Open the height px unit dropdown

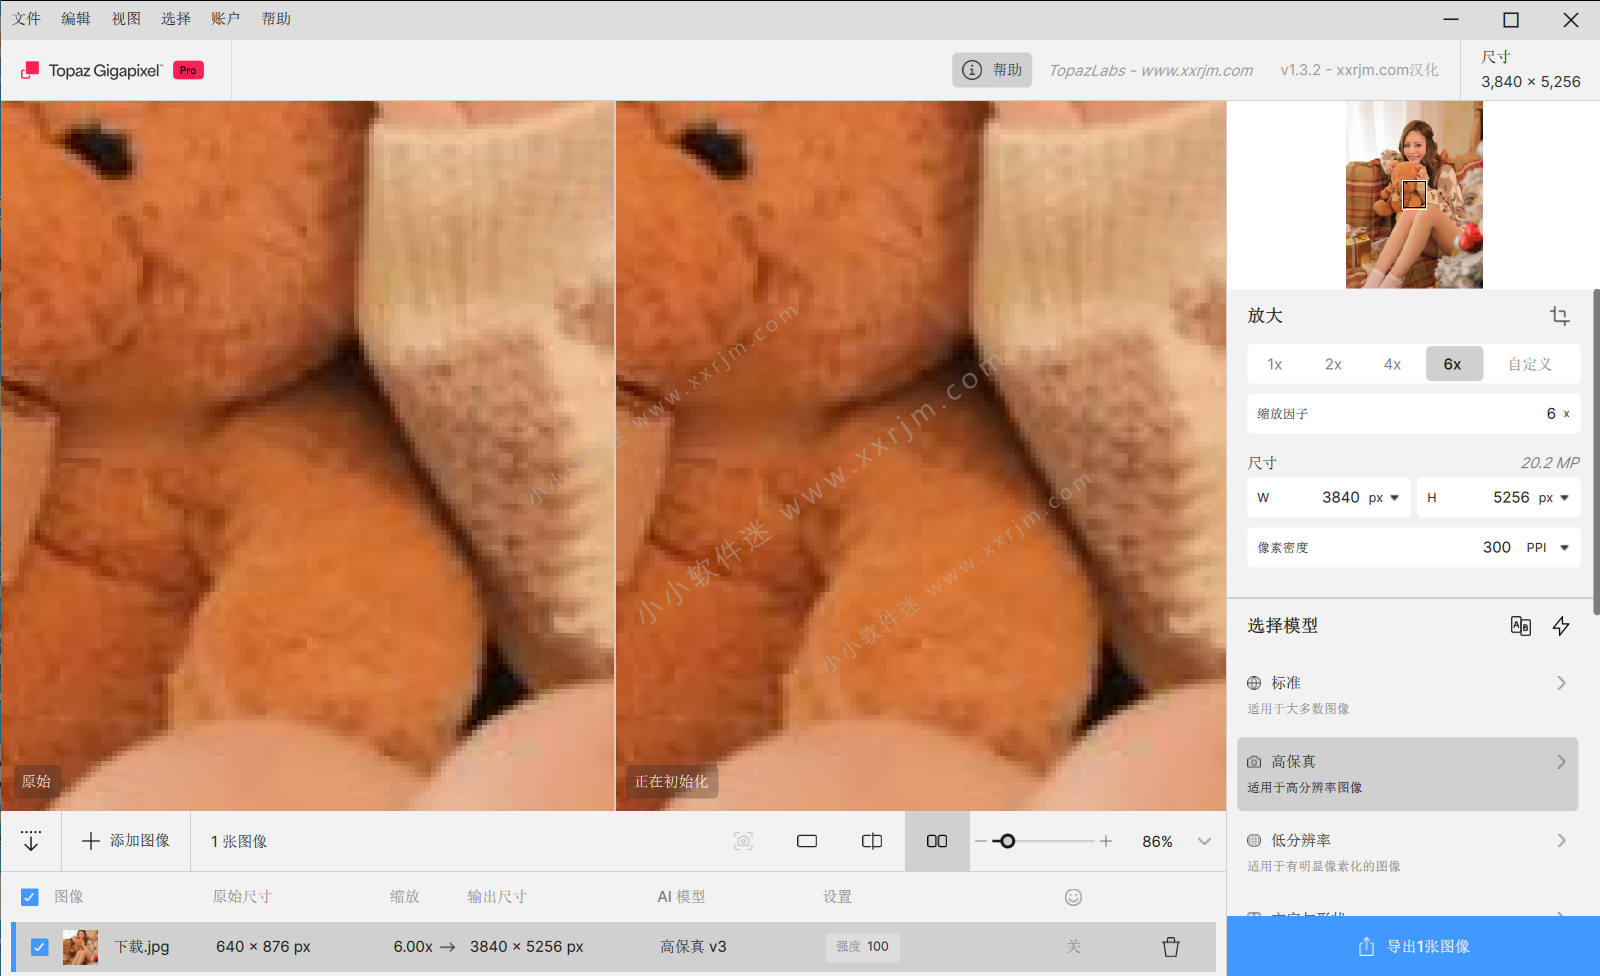(1554, 498)
